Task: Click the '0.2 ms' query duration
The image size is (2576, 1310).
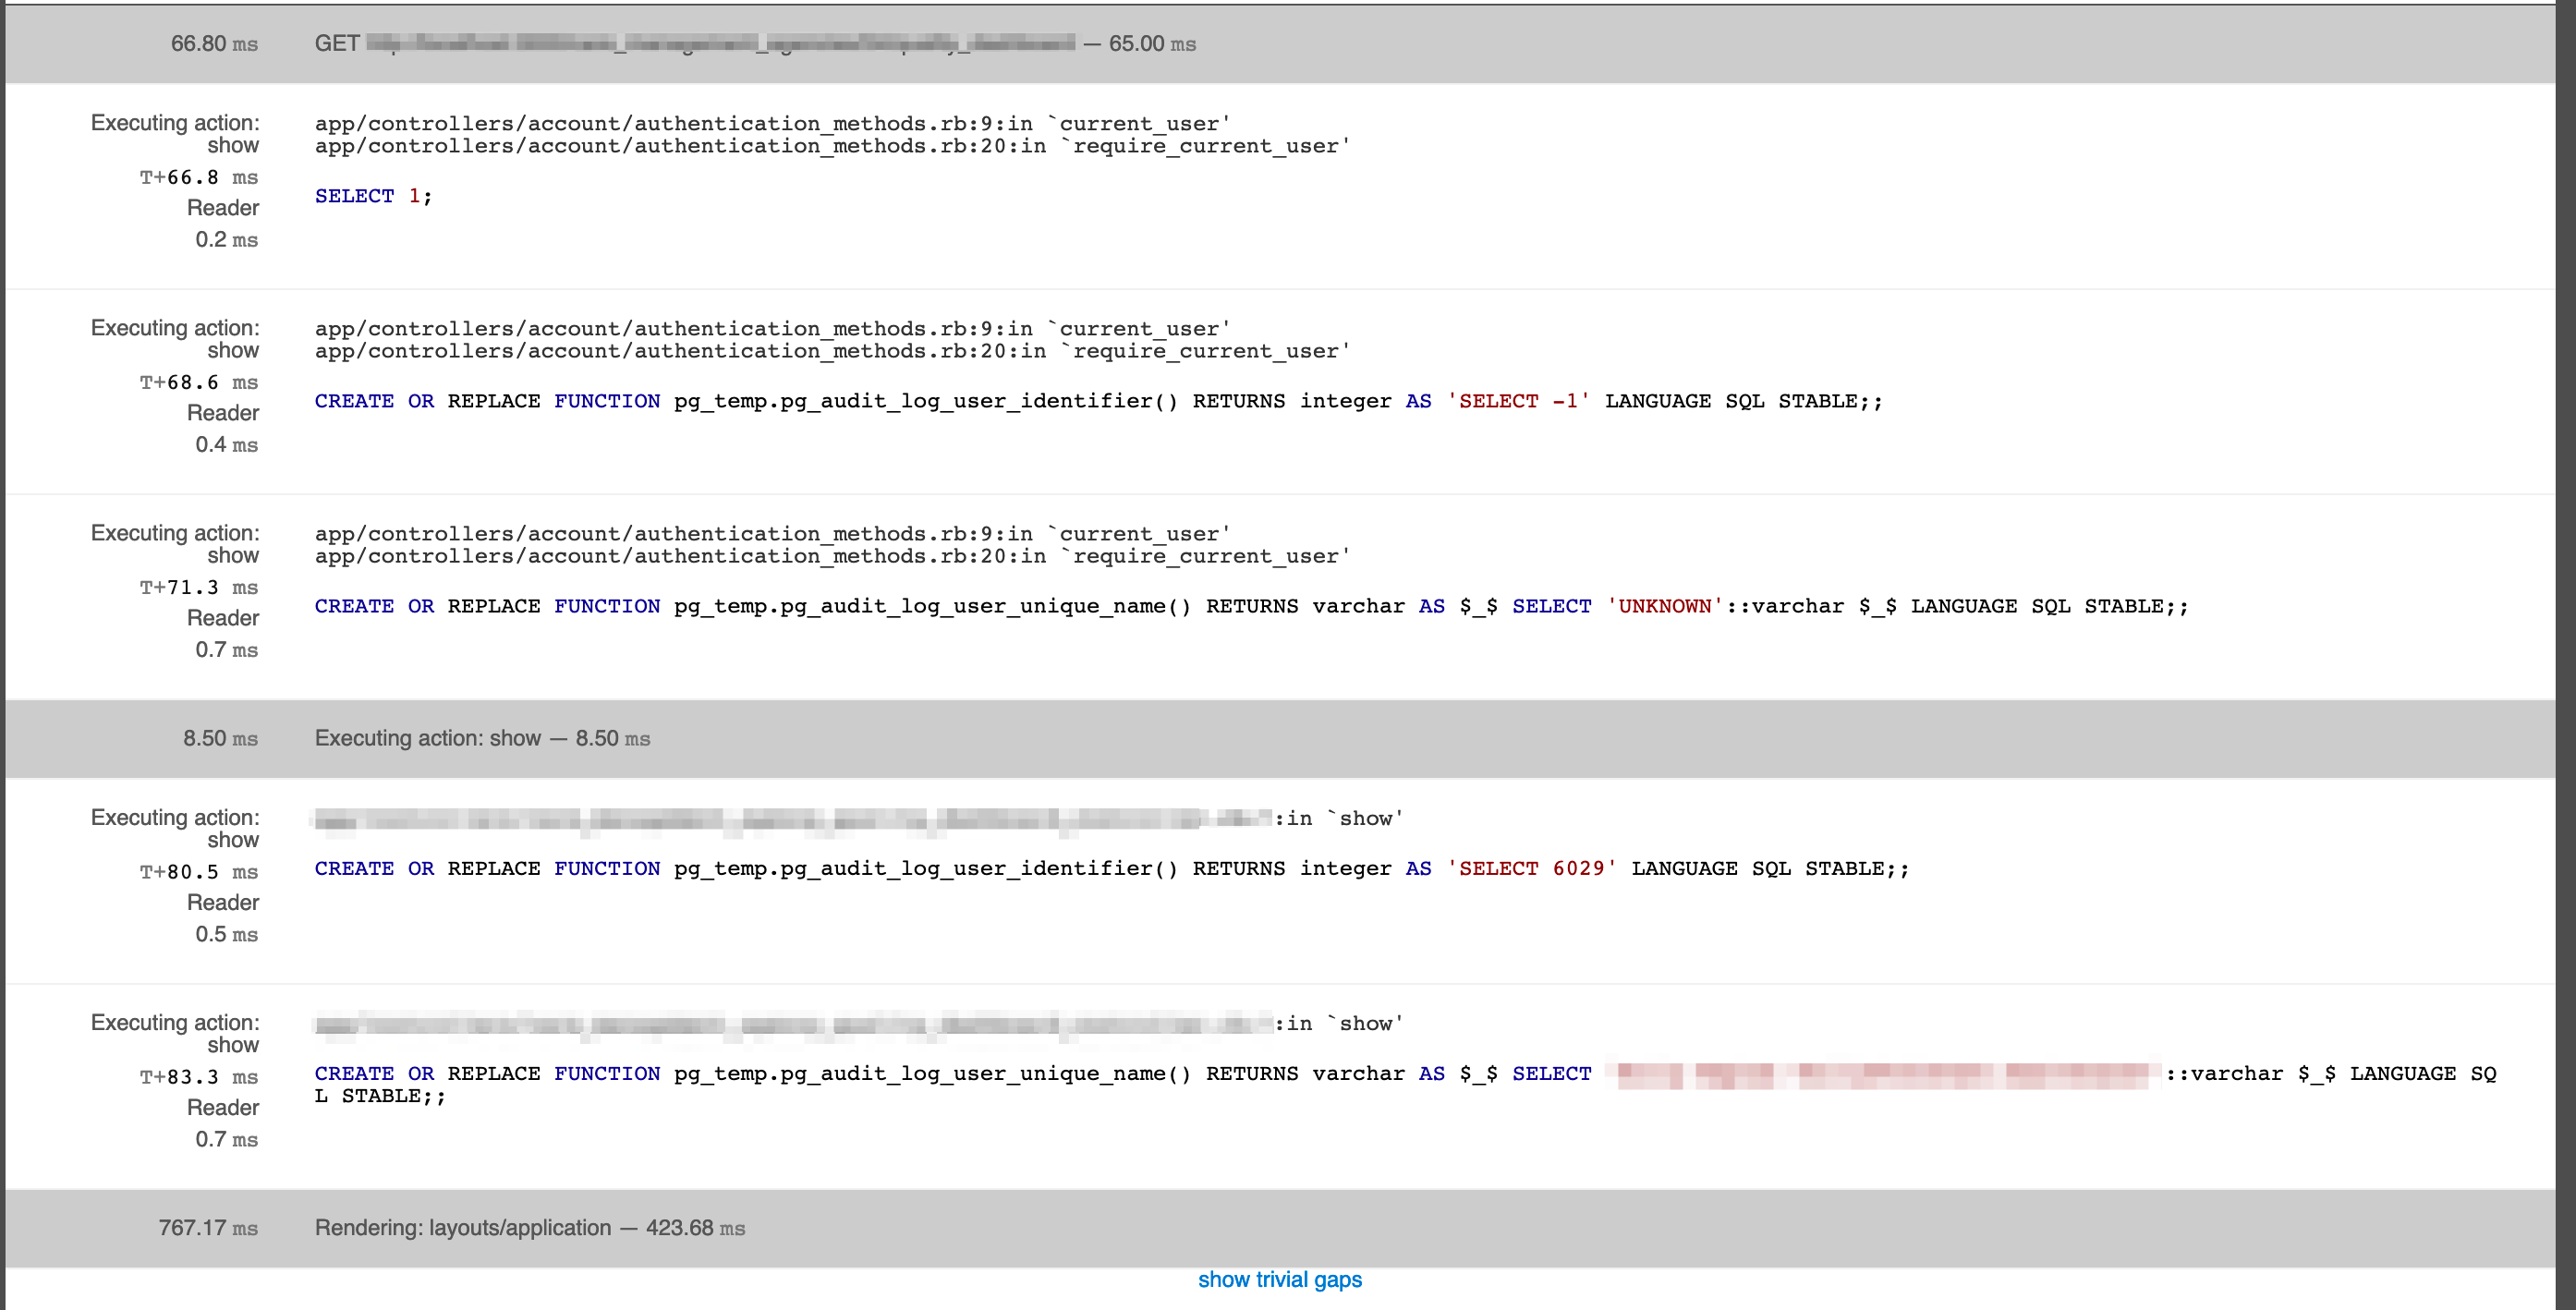Action: click(x=226, y=239)
